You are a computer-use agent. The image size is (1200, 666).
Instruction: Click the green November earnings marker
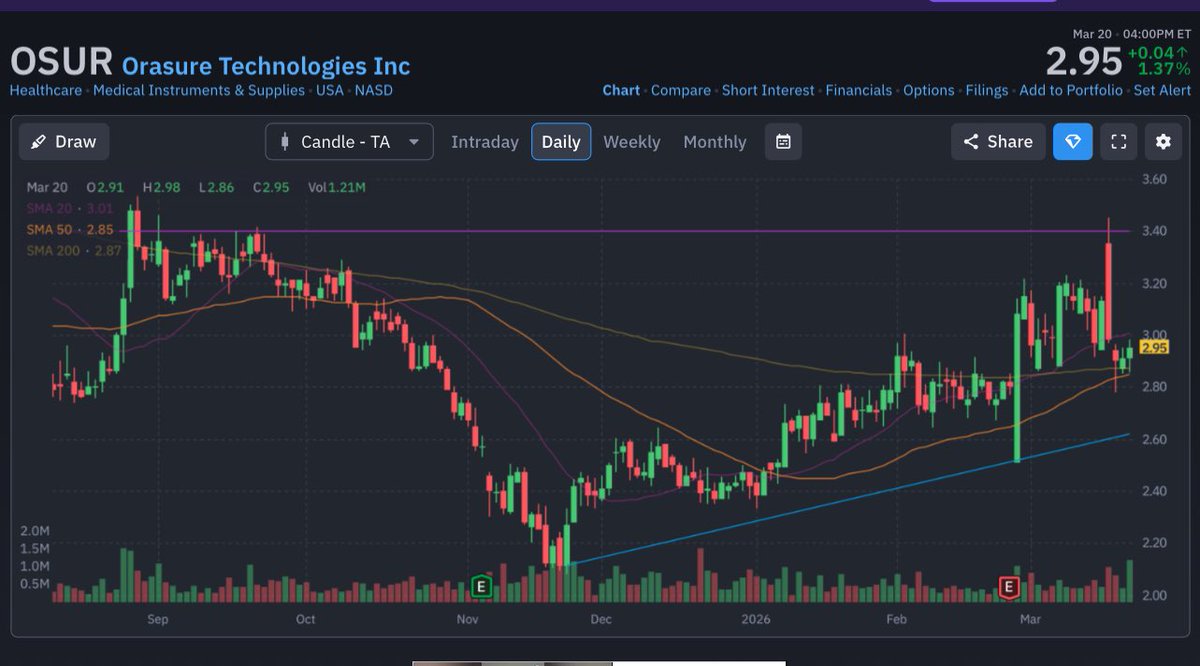pyautogui.click(x=482, y=587)
